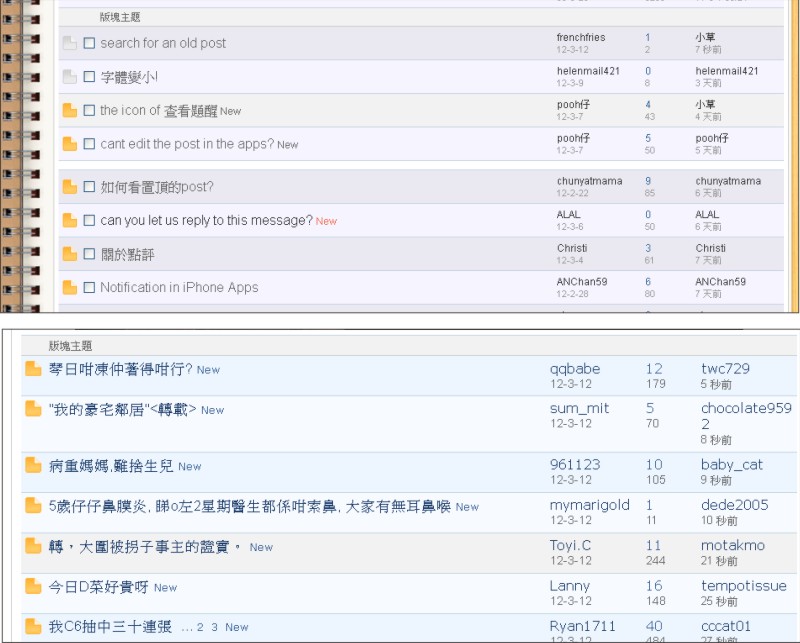Click folder icon beside 'search for an old post'
Viewport: 800px width, 643px height.
(69, 43)
